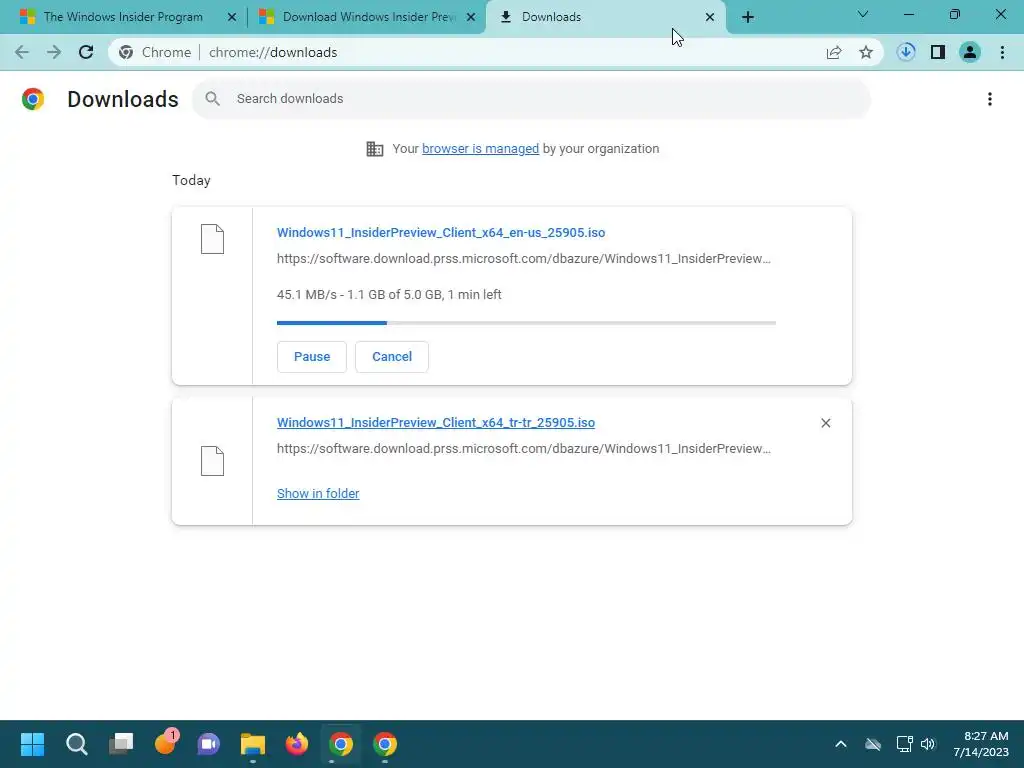Viewport: 1024px width, 768px height.
Task: Click the en-us download source URL
Action: click(524, 259)
